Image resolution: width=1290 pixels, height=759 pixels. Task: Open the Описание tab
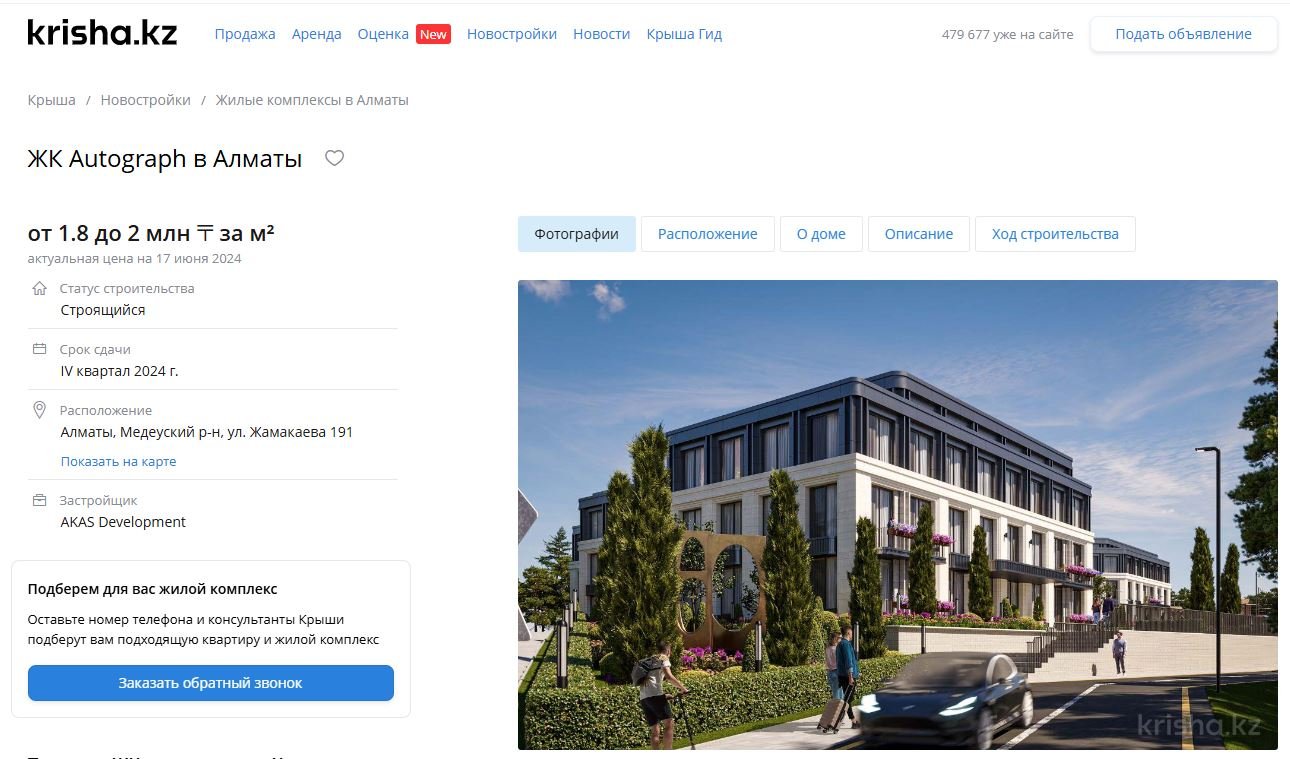pyautogui.click(x=919, y=234)
